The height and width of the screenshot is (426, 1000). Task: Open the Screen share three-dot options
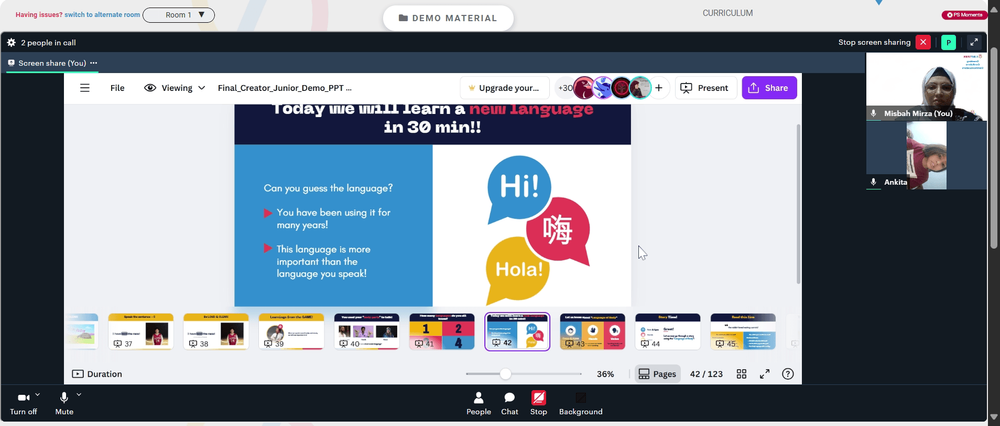pyautogui.click(x=94, y=63)
